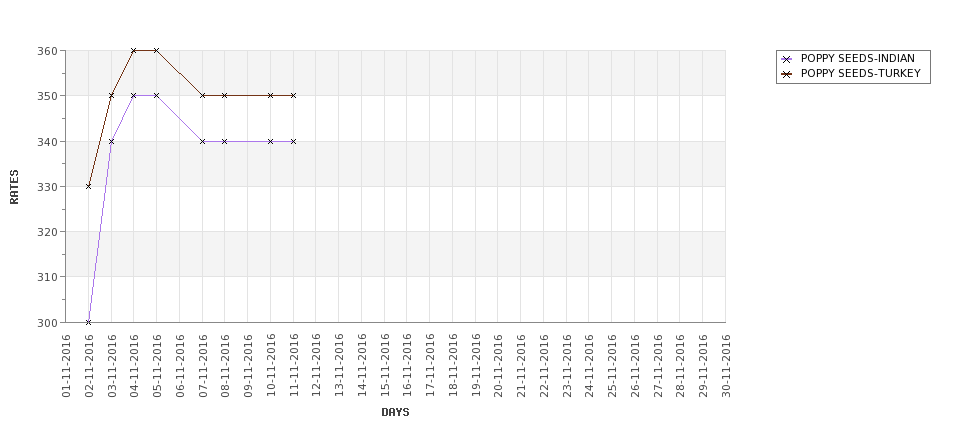Viewport: 975px width, 429px height.
Task: Select Indian data point at 340 on 11-11-2016
Action: click(x=293, y=141)
